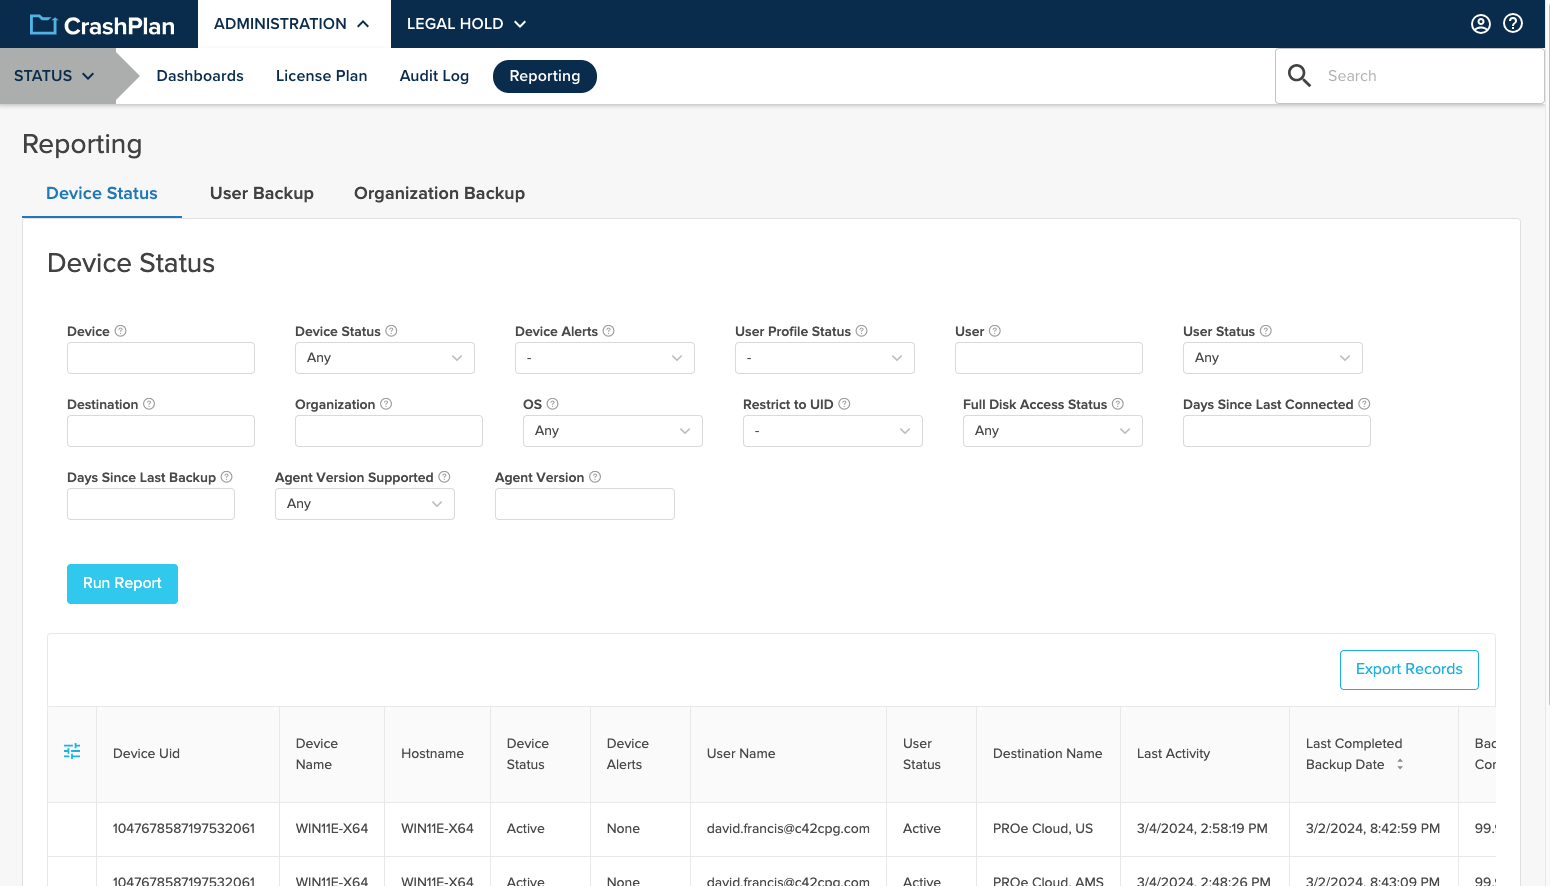Screen dimensions: 1550x886
Task: Click the help question mark icon top right
Action: (x=1513, y=23)
